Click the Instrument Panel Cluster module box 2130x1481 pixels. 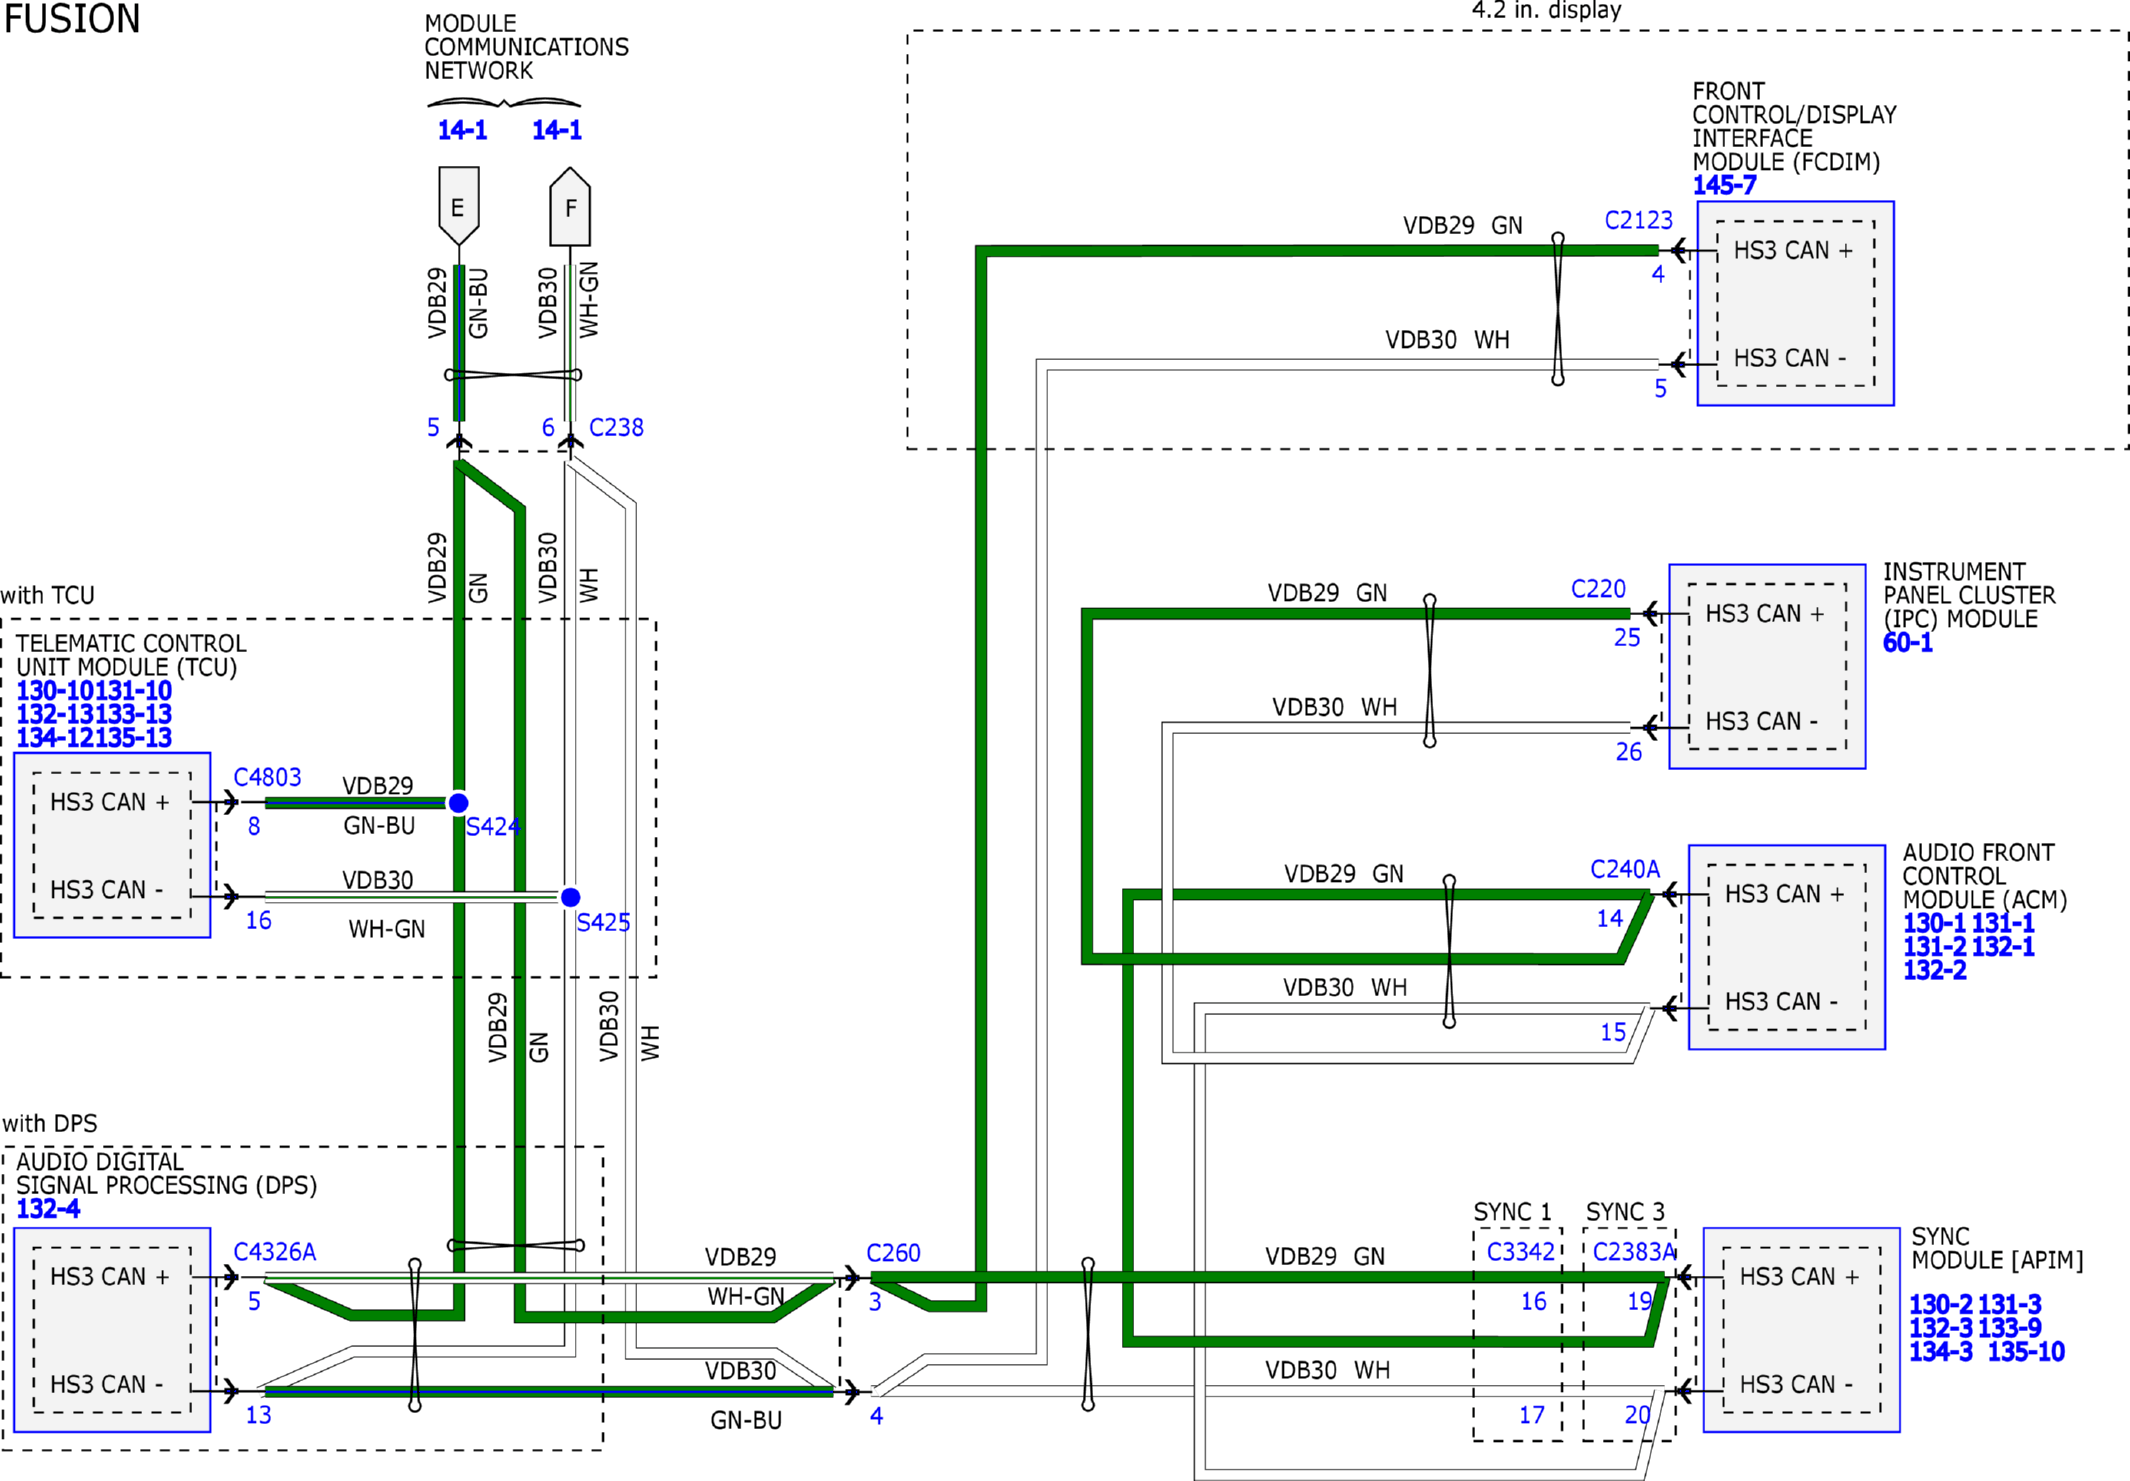[1767, 667]
